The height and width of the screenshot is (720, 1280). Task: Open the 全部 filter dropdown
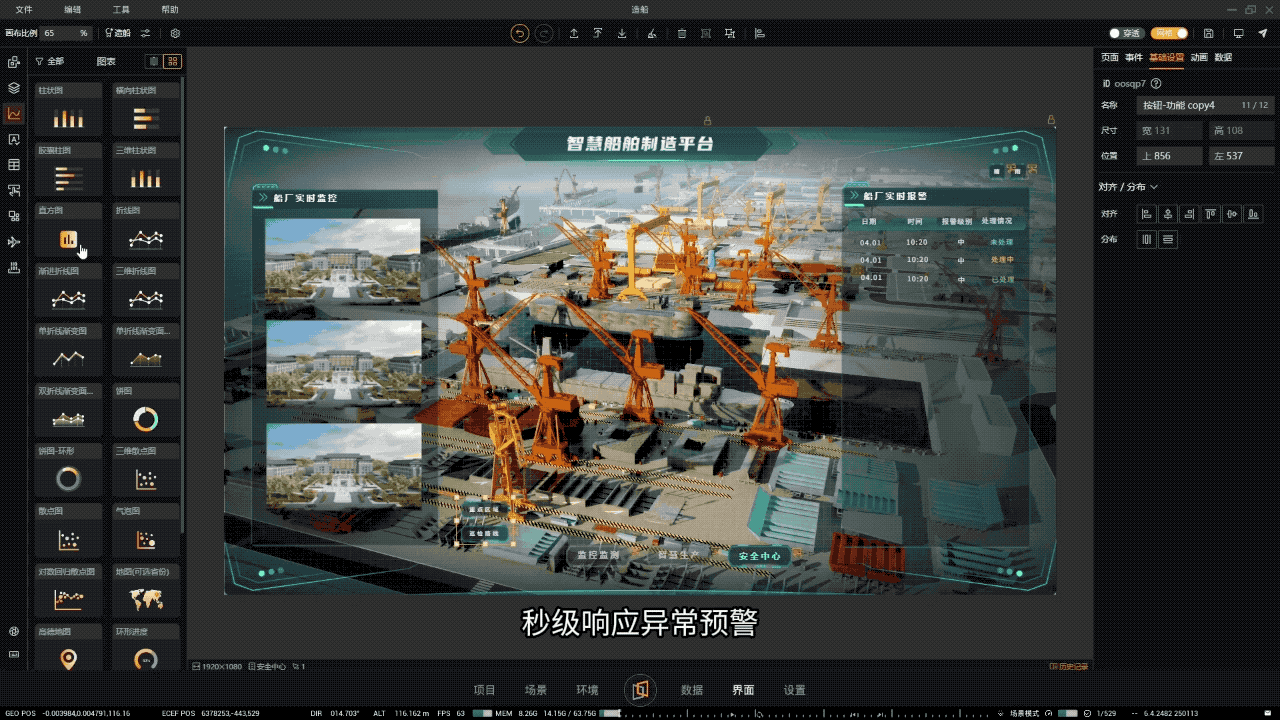pos(50,61)
